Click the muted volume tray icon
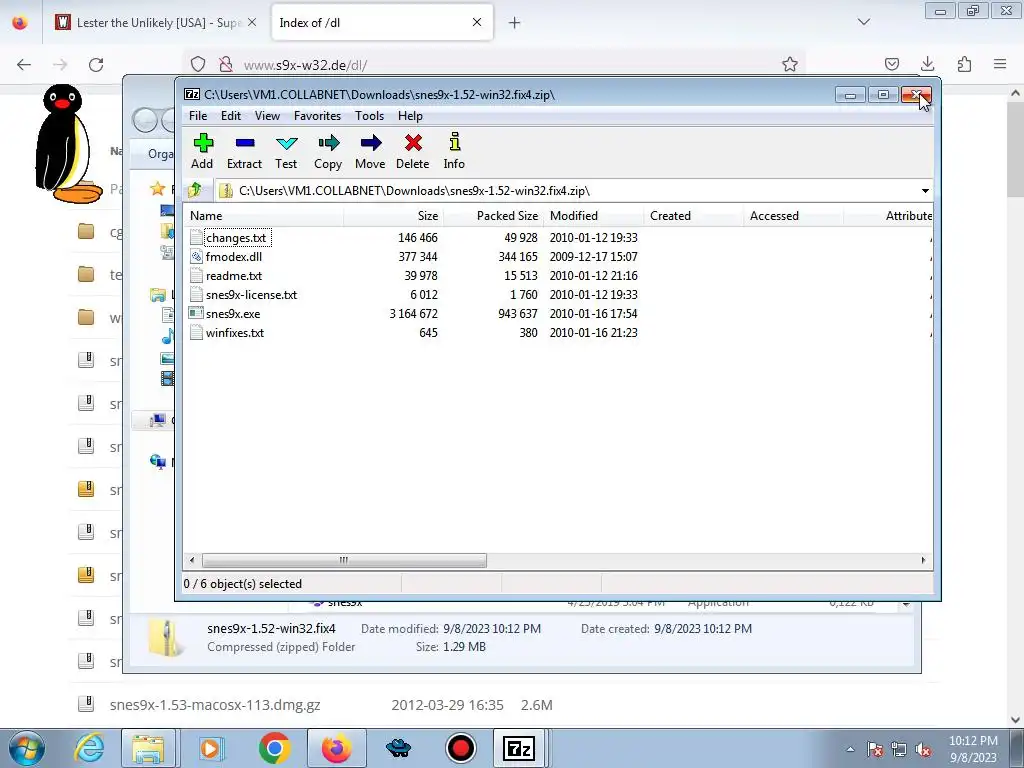Screen dimensions: 1024x768 pyautogui.click(x=923, y=750)
